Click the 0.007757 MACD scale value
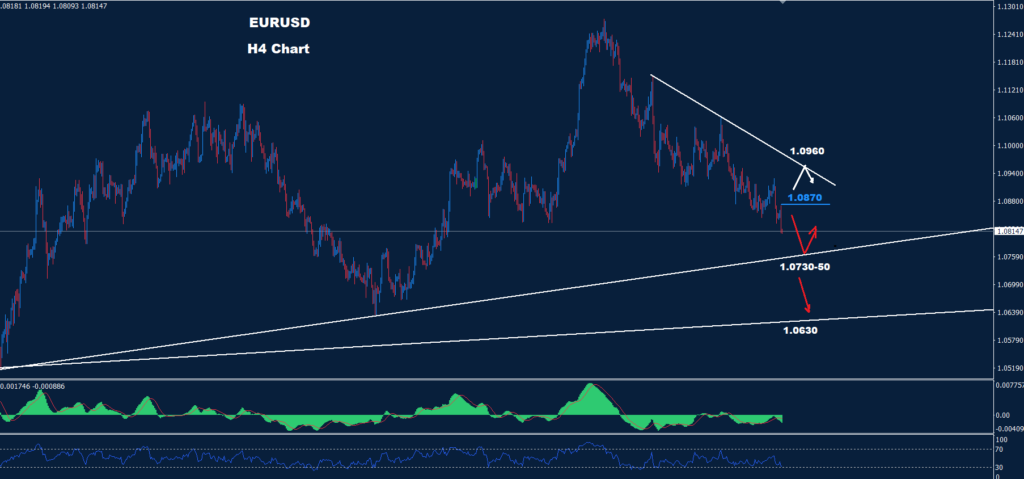The height and width of the screenshot is (479, 1024). coord(1010,386)
